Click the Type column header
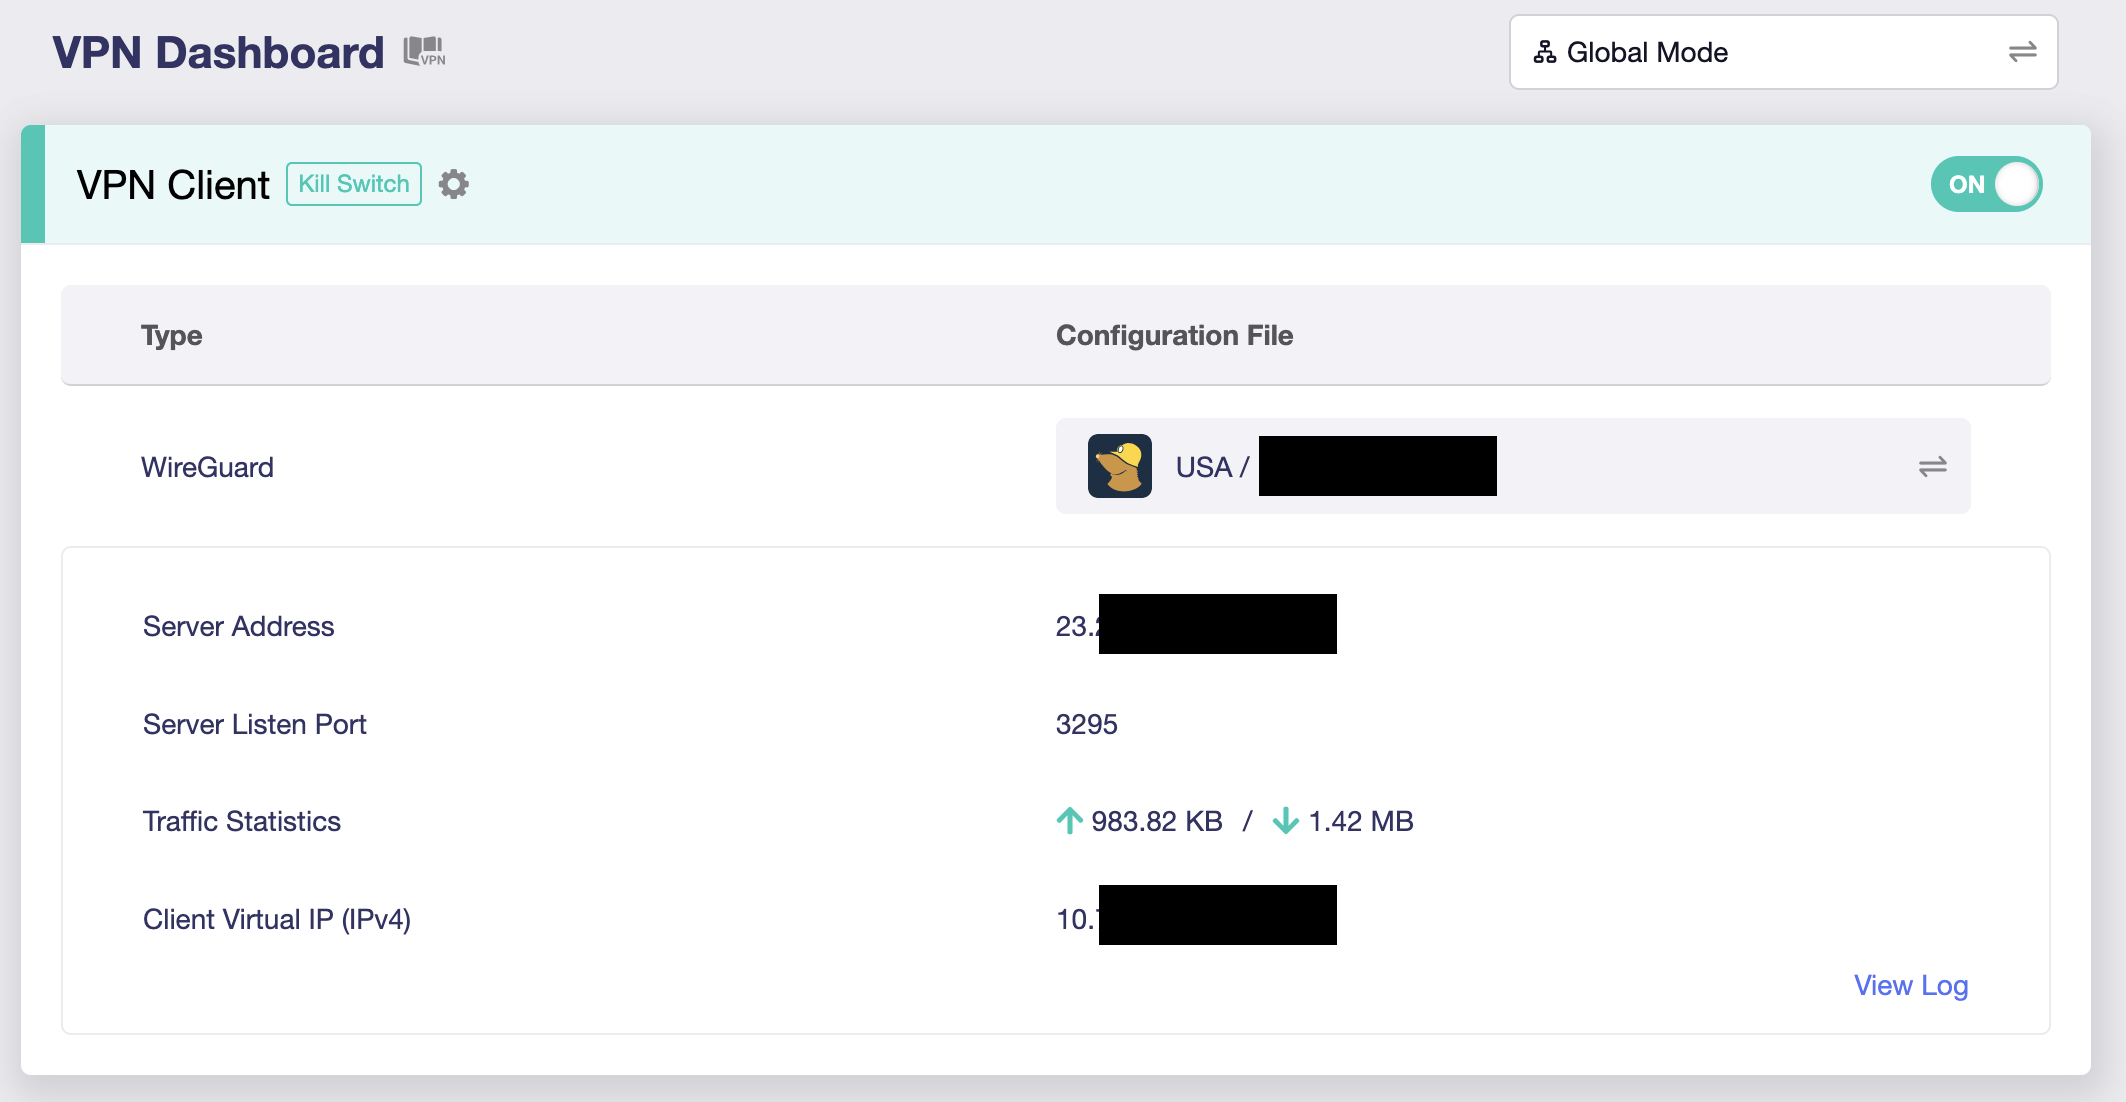 point(172,335)
